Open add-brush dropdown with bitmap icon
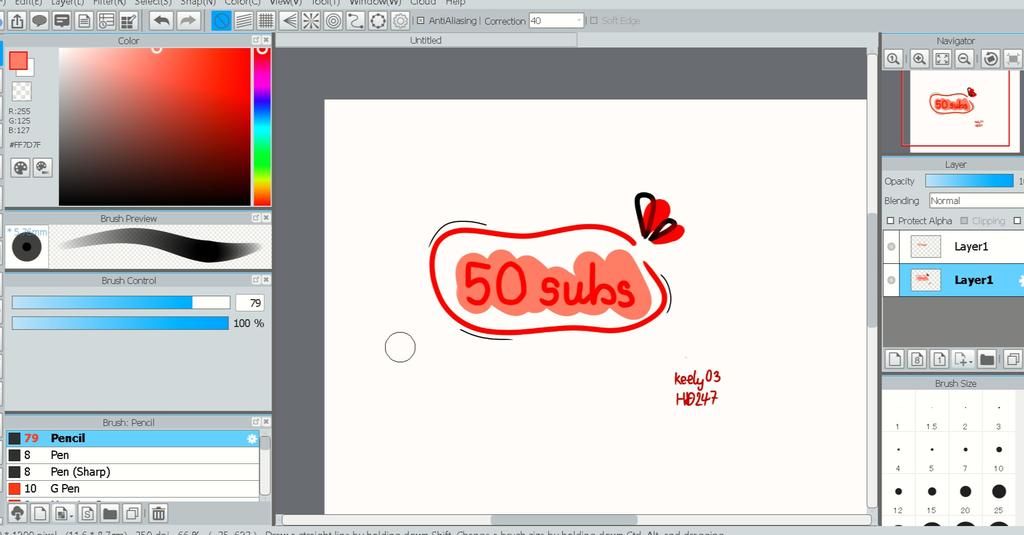Image resolution: width=1024 pixels, height=535 pixels. pyautogui.click(x=64, y=513)
